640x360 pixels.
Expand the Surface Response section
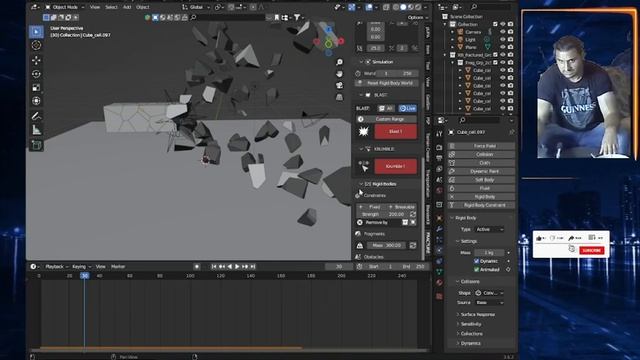click(x=478, y=314)
